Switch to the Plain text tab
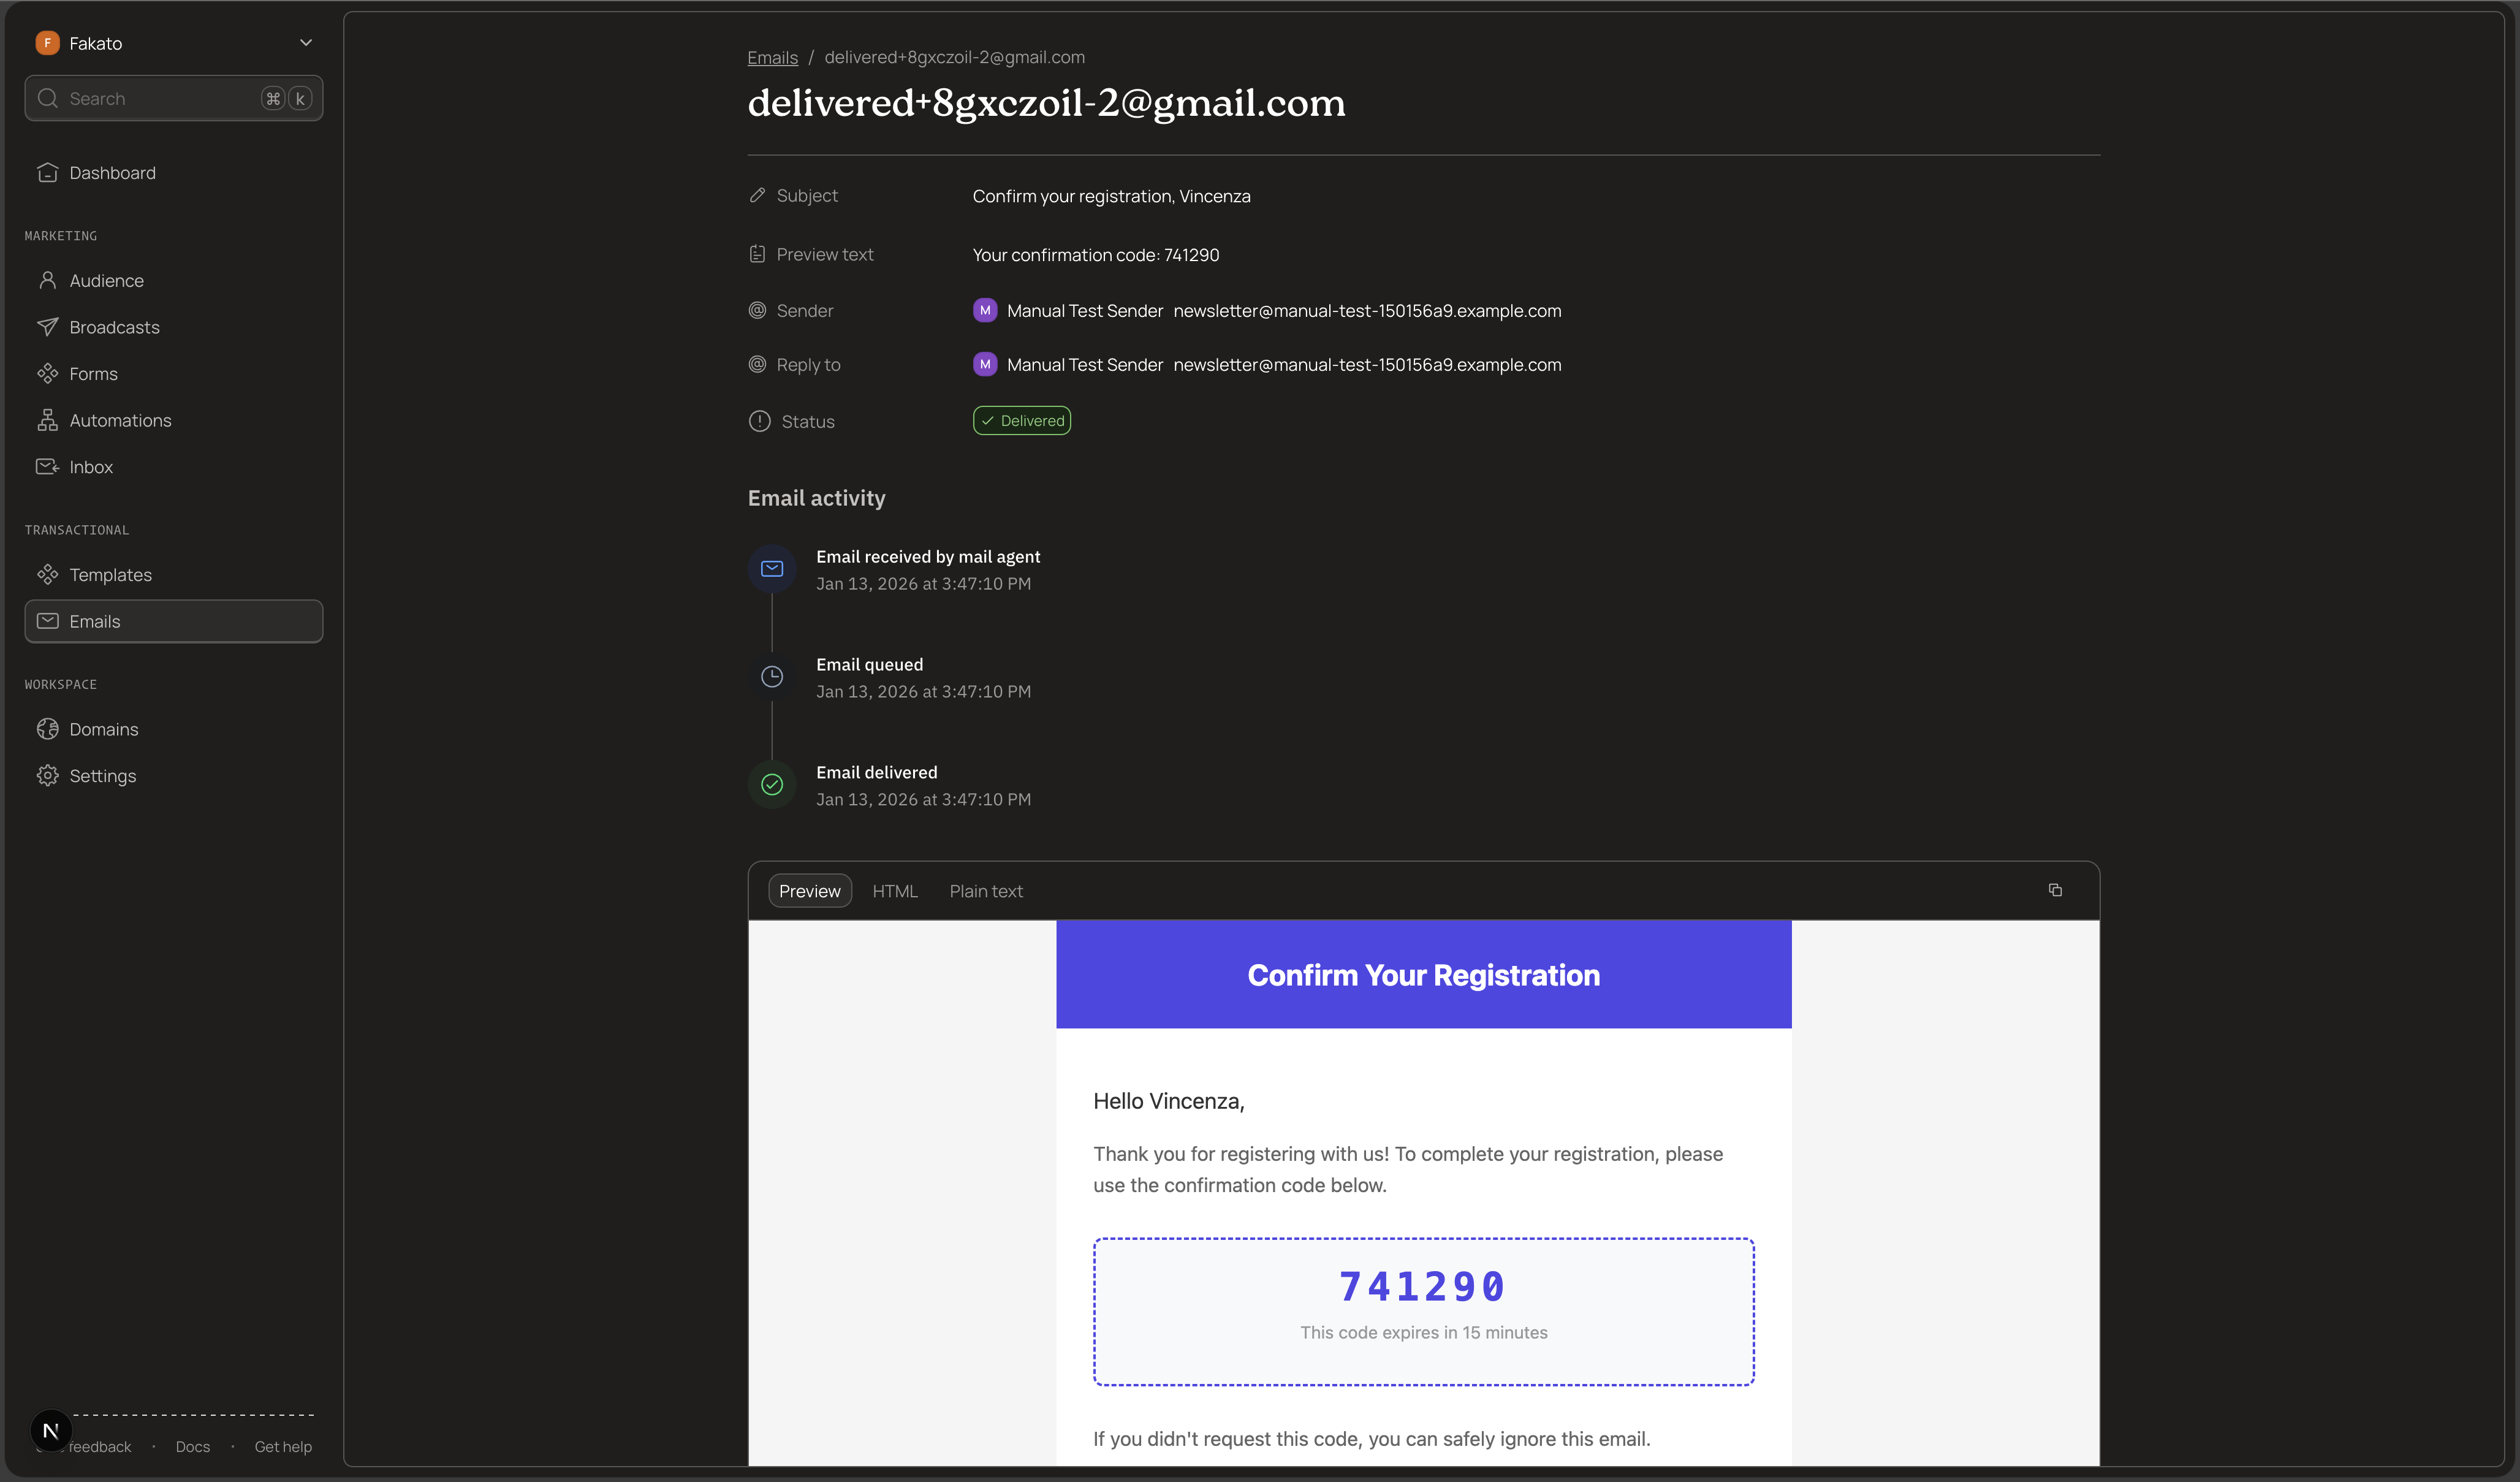Image resolution: width=2520 pixels, height=1482 pixels. coord(985,890)
